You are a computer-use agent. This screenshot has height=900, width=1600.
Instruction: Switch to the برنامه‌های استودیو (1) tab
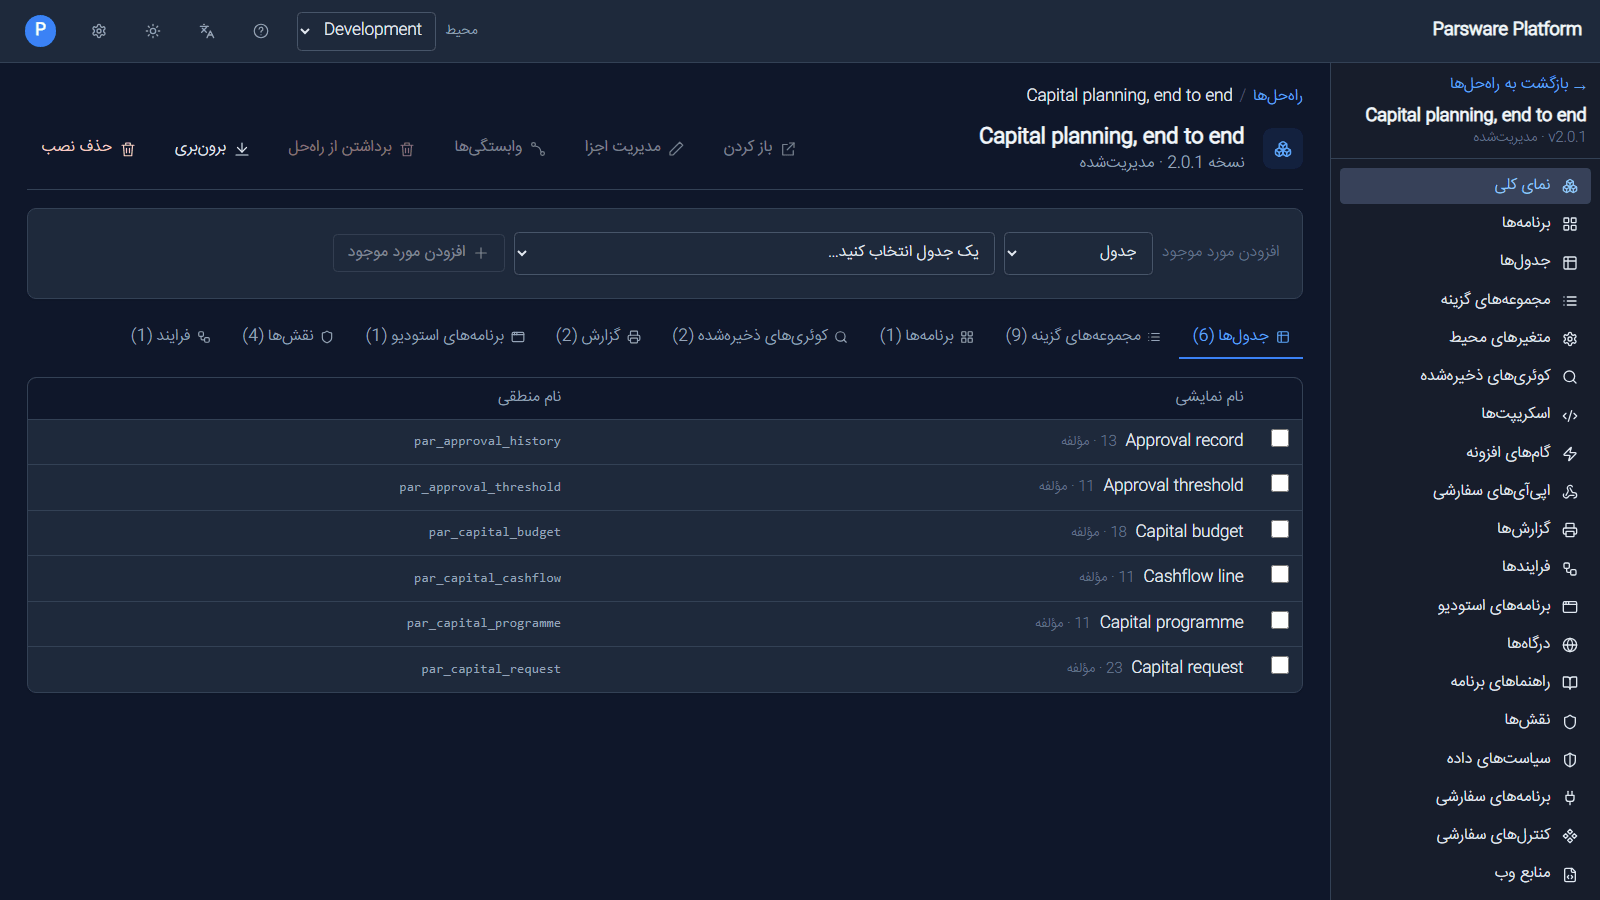pos(445,336)
